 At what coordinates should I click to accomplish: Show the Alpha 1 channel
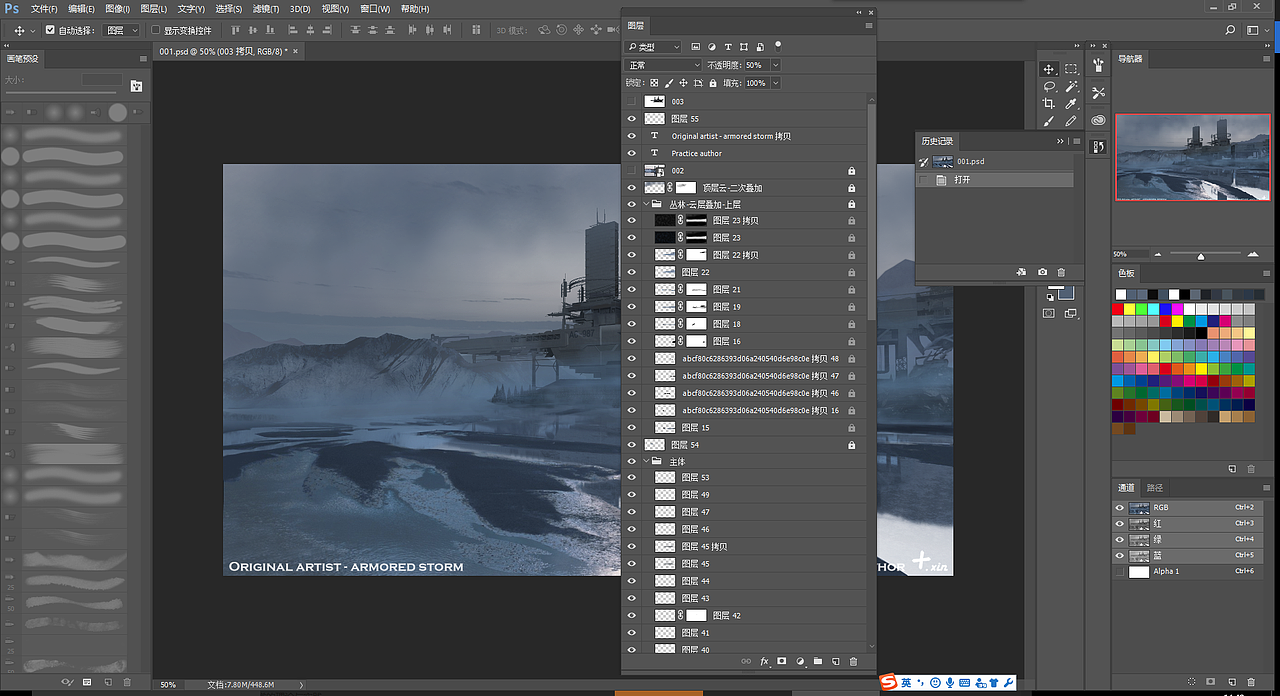point(1119,571)
